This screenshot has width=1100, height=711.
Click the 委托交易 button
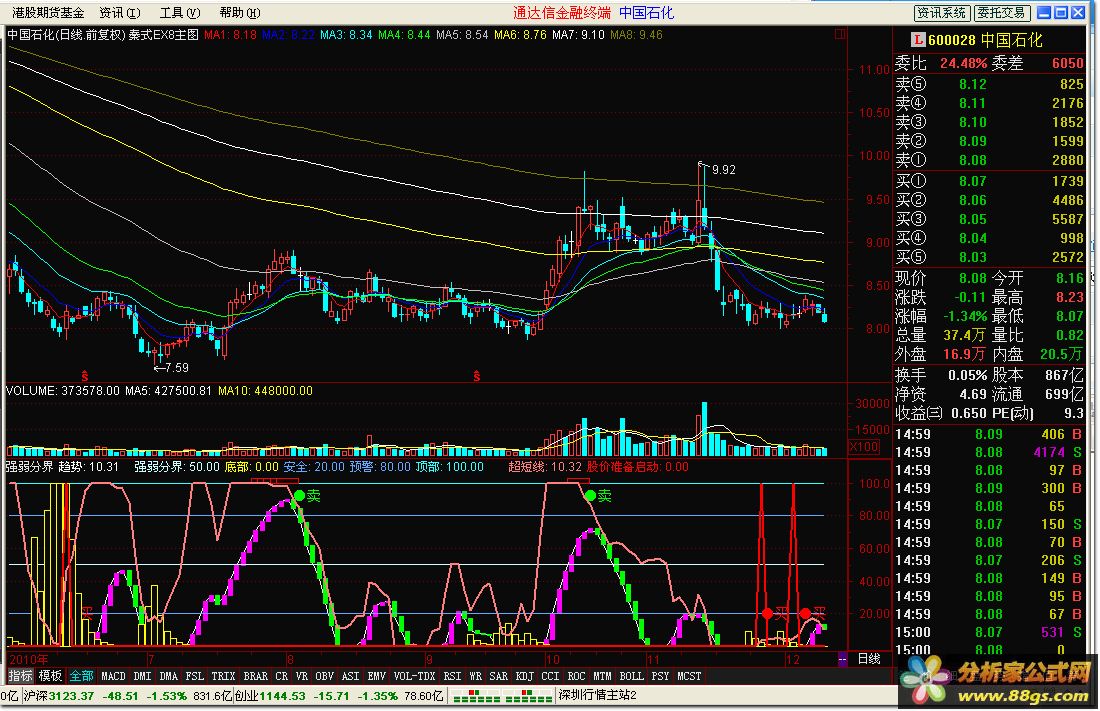coord(1002,13)
